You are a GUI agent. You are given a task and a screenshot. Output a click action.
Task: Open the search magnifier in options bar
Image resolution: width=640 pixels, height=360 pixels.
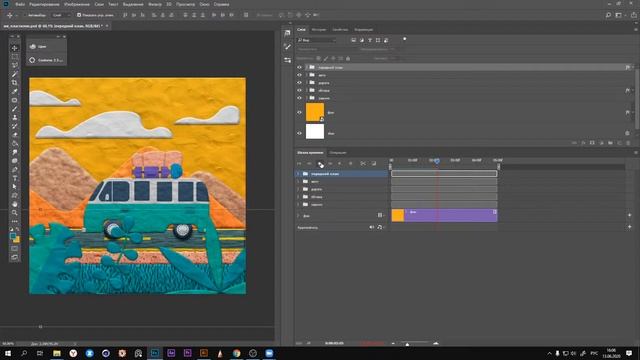point(608,15)
